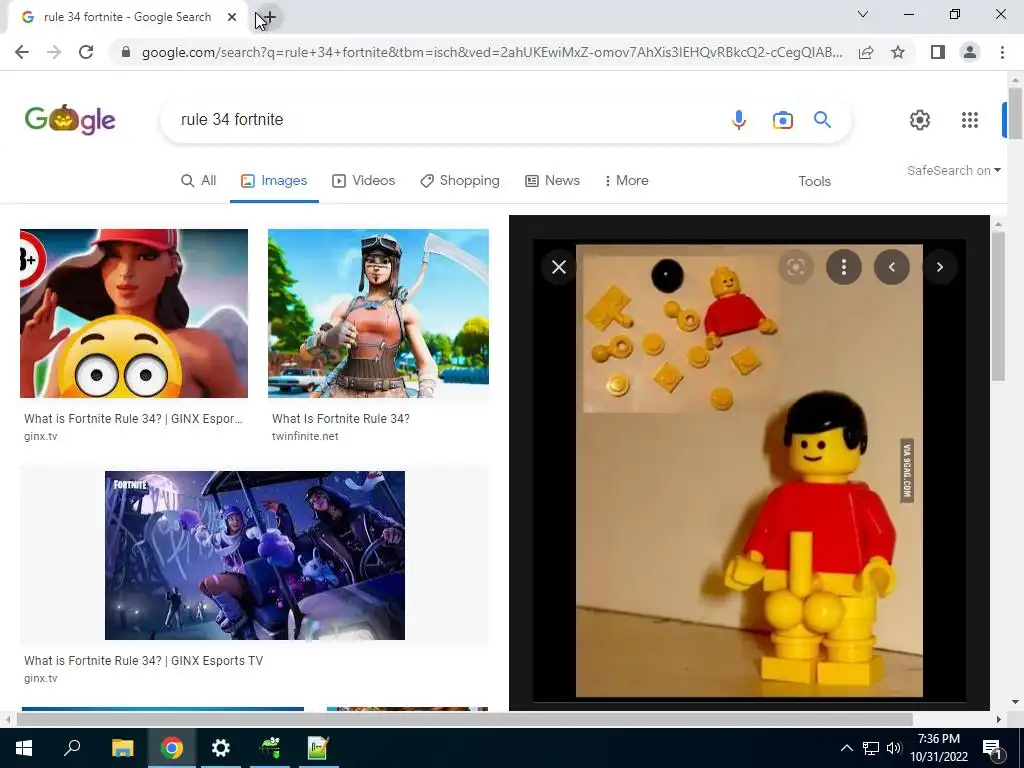Screen dimensions: 1024x768
Task: Open a new tab with plus button
Action: [268, 18]
